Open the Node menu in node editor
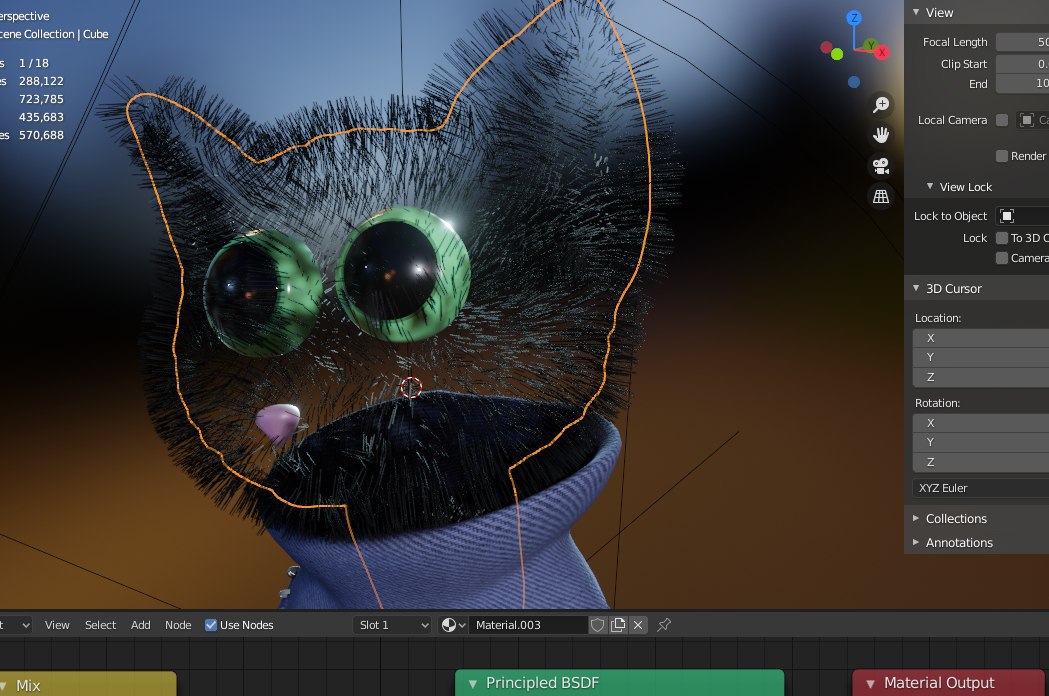Screen dimensions: 1049x696 pyautogui.click(x=178, y=625)
